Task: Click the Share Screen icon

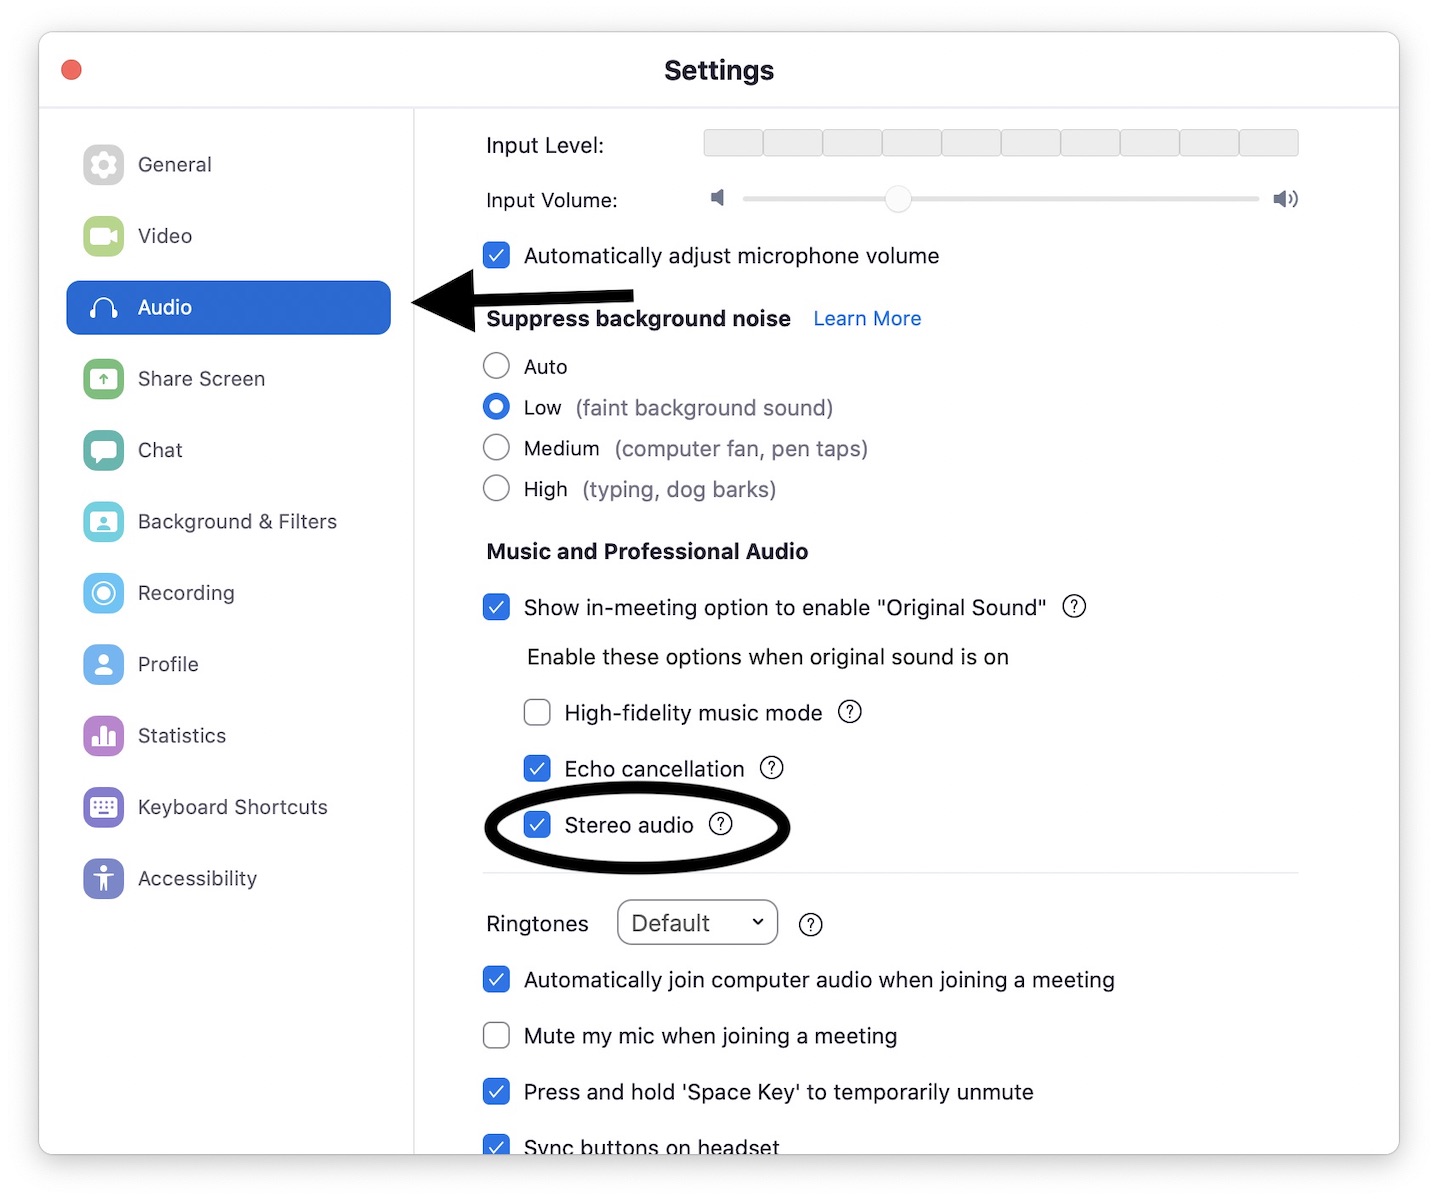Action: point(103,379)
